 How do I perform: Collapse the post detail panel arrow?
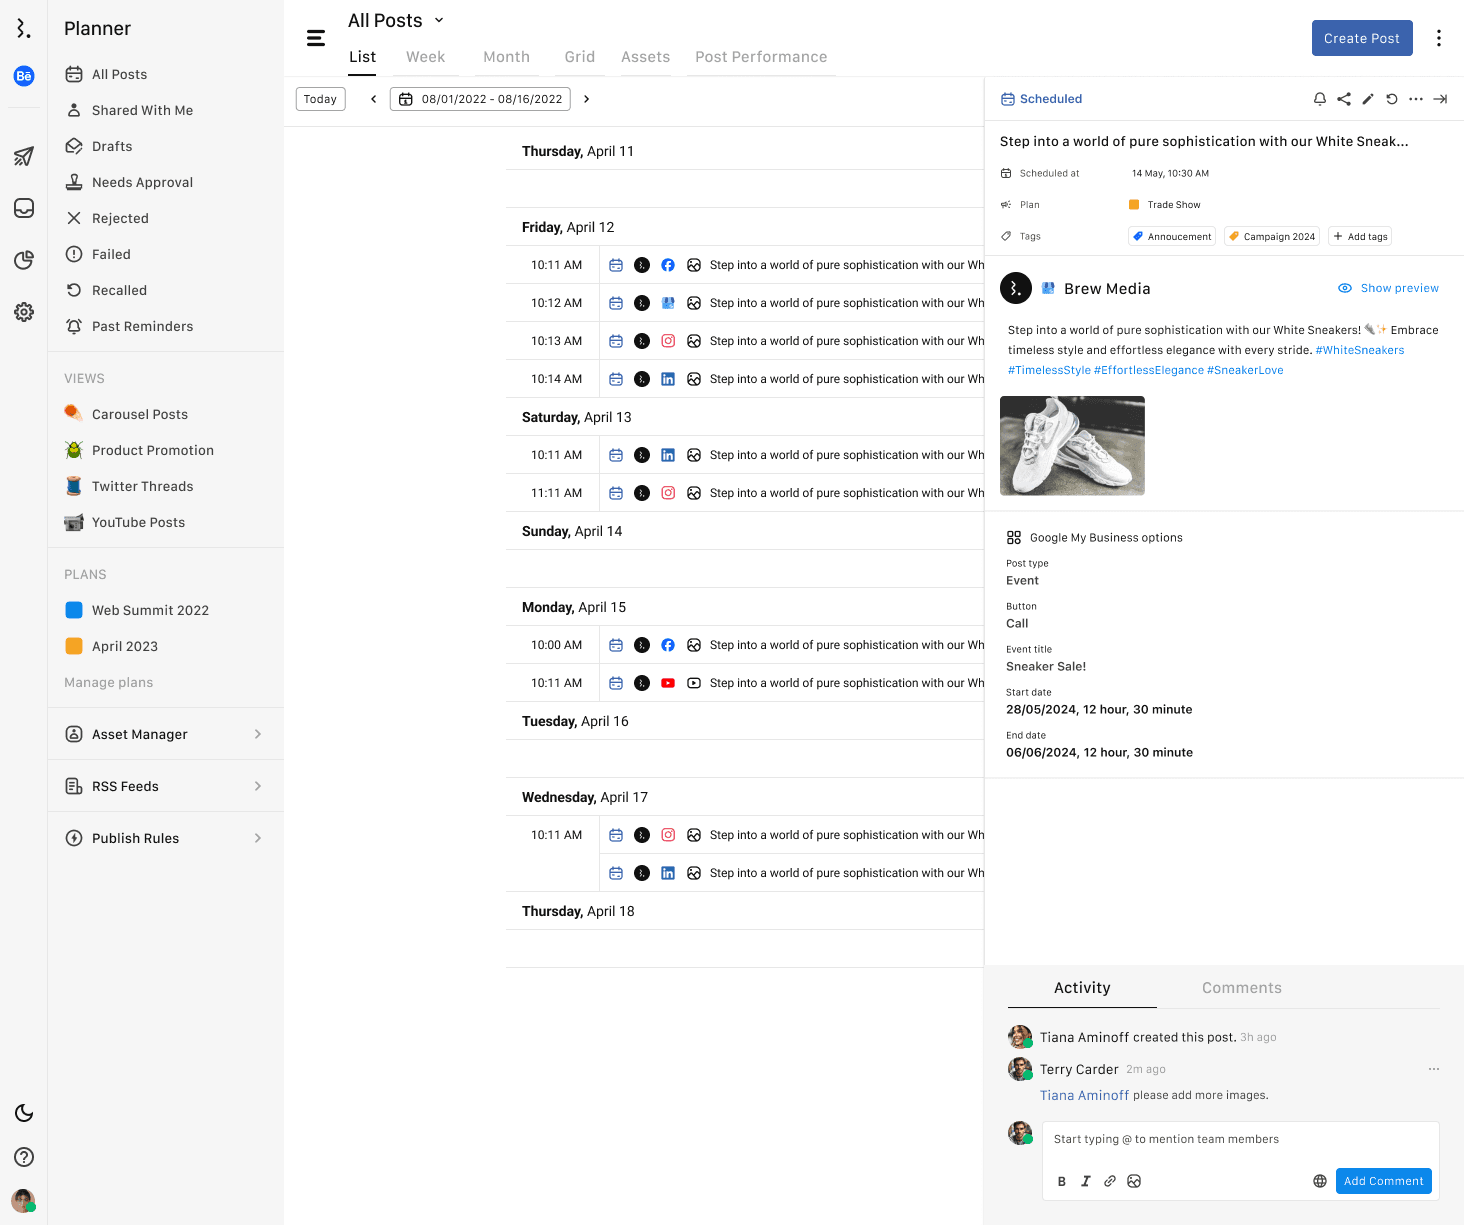pyautogui.click(x=1440, y=99)
